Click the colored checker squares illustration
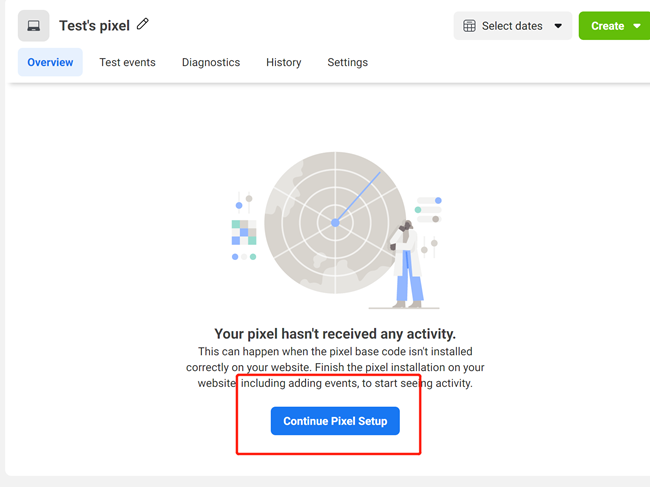 click(x=243, y=233)
